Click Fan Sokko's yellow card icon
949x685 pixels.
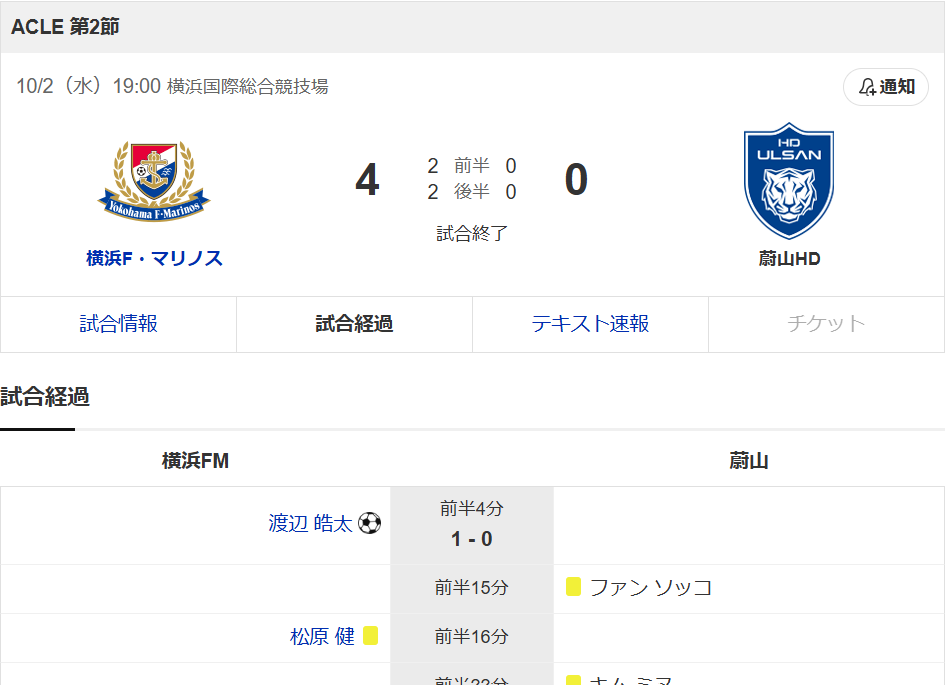click(573, 587)
